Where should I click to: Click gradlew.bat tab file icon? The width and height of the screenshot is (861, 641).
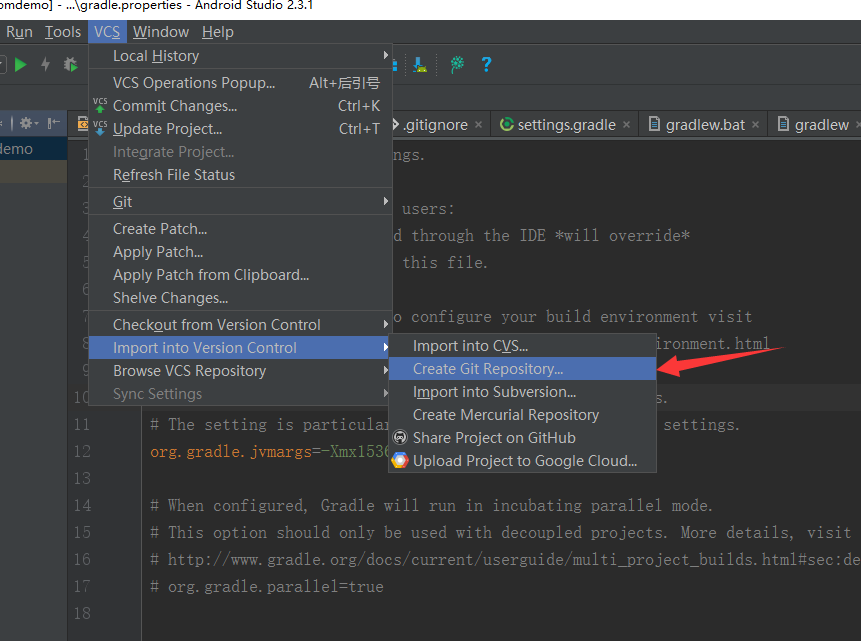pos(654,124)
